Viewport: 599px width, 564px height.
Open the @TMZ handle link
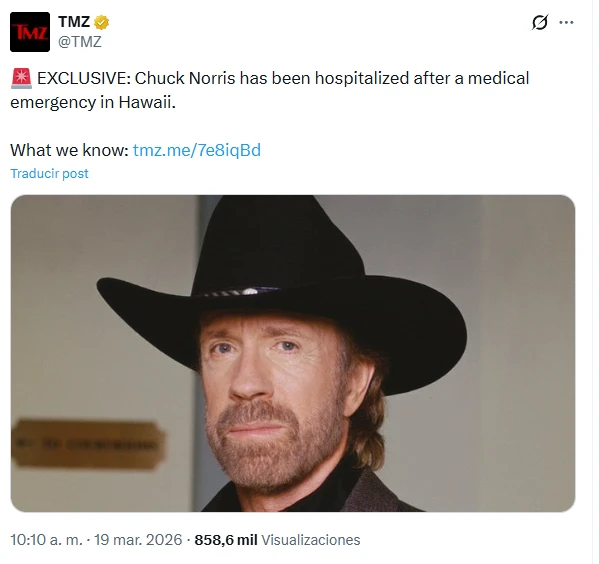(x=80, y=42)
